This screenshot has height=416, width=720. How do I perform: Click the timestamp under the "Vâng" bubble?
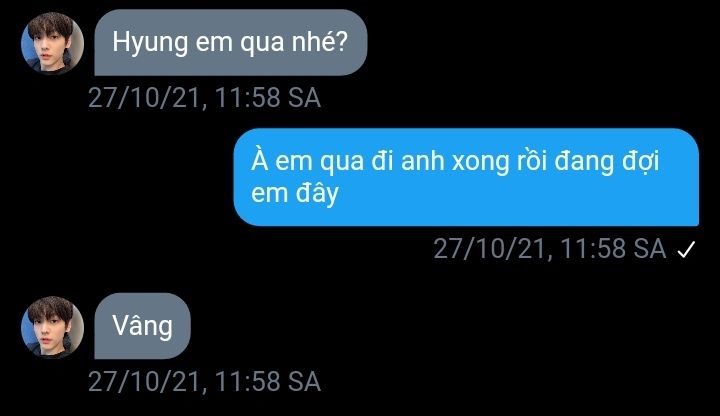pyautogui.click(x=204, y=382)
